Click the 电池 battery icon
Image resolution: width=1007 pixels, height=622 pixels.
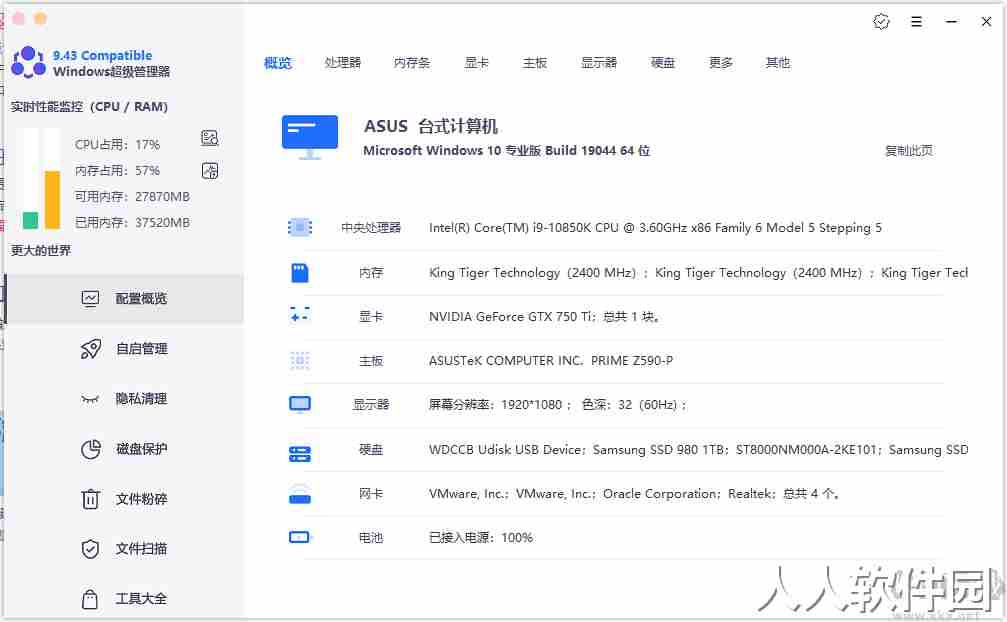click(299, 537)
